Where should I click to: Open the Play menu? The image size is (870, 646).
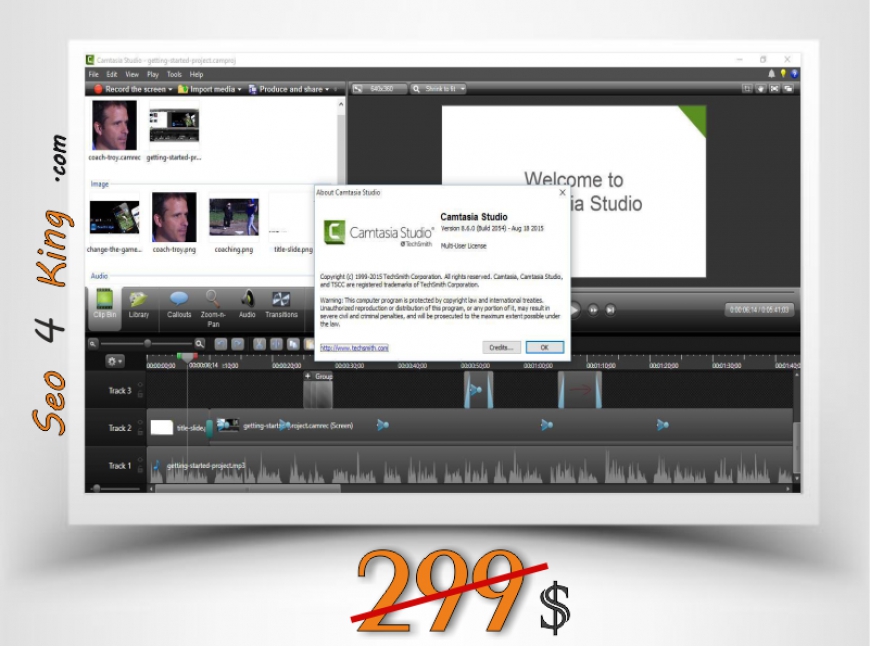153,74
